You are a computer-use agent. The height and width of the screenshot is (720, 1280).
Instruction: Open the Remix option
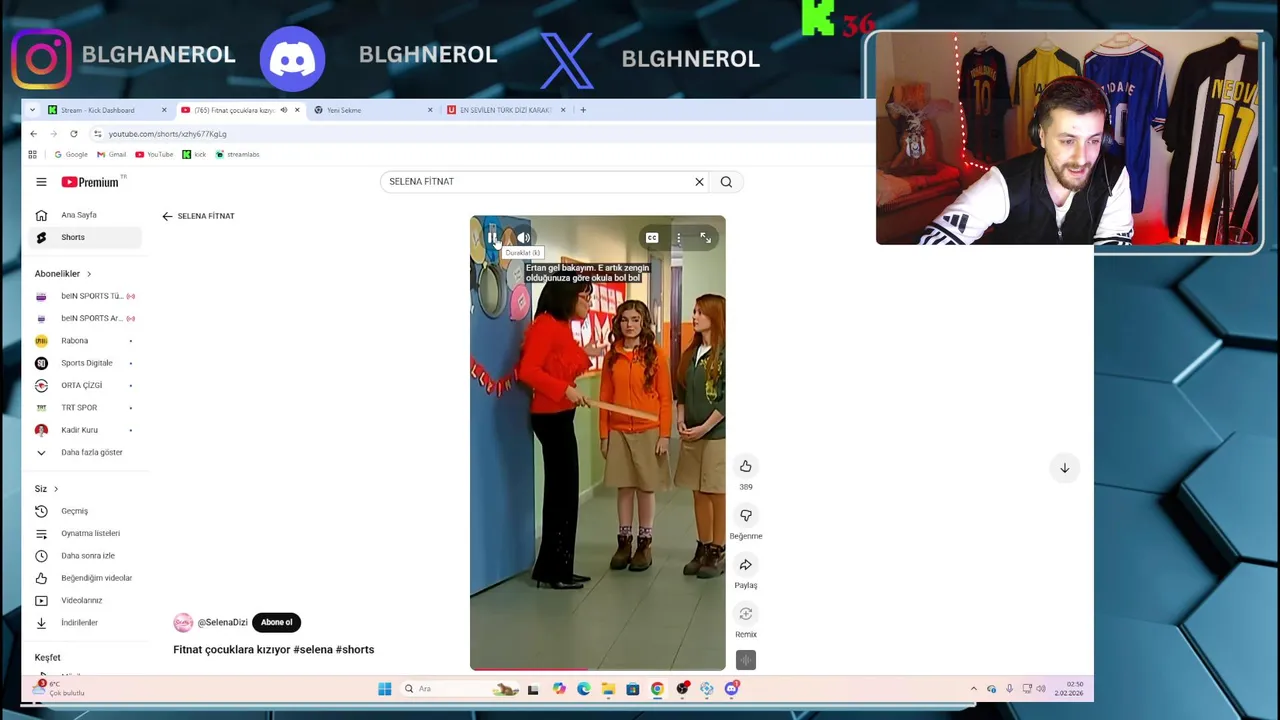coord(746,614)
